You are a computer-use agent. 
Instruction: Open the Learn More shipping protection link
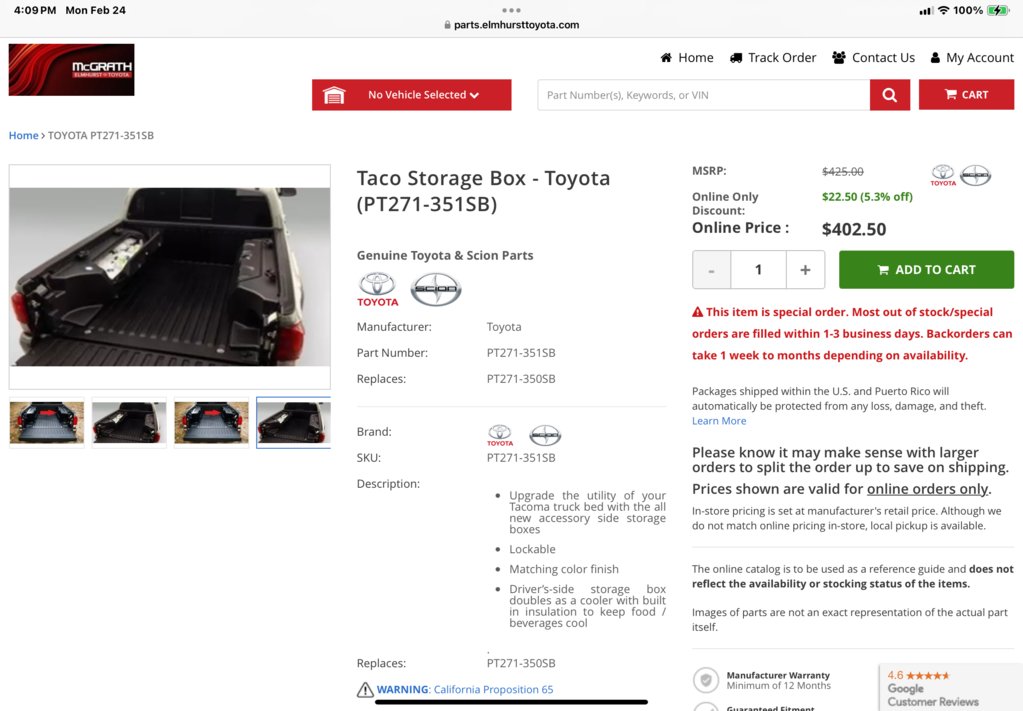point(719,421)
